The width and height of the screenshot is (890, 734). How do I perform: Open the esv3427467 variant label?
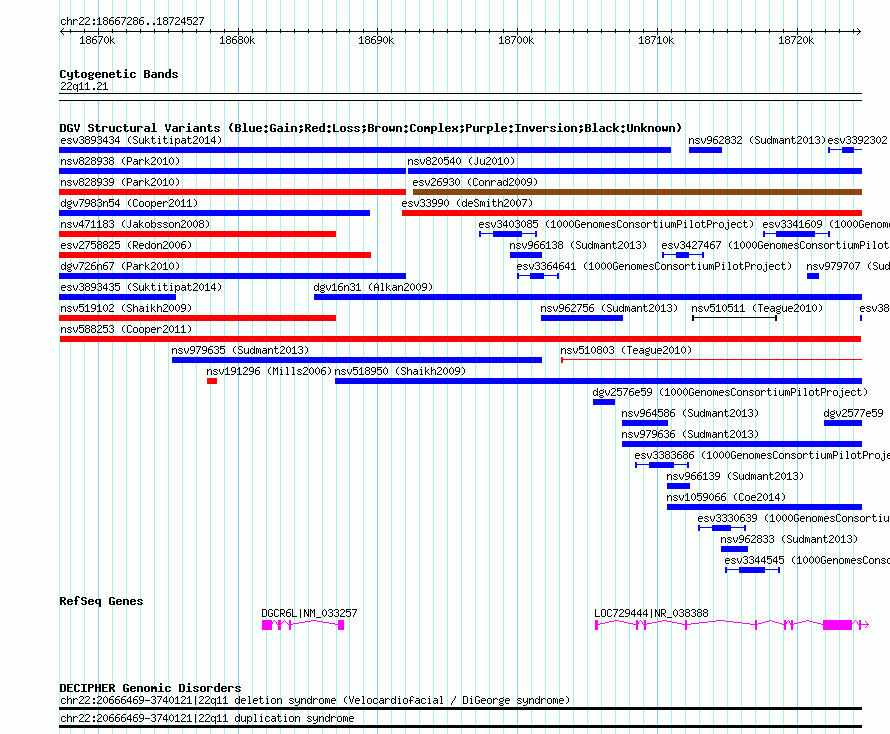[x=775, y=245]
